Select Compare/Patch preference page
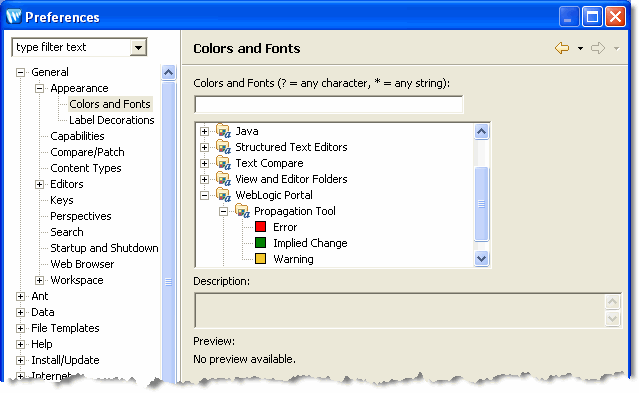This screenshot has height=393, width=639. tap(87, 152)
